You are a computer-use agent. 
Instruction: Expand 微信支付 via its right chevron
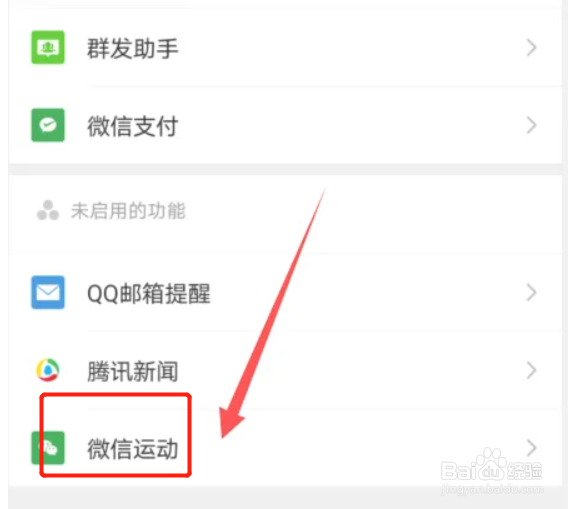coord(532,125)
